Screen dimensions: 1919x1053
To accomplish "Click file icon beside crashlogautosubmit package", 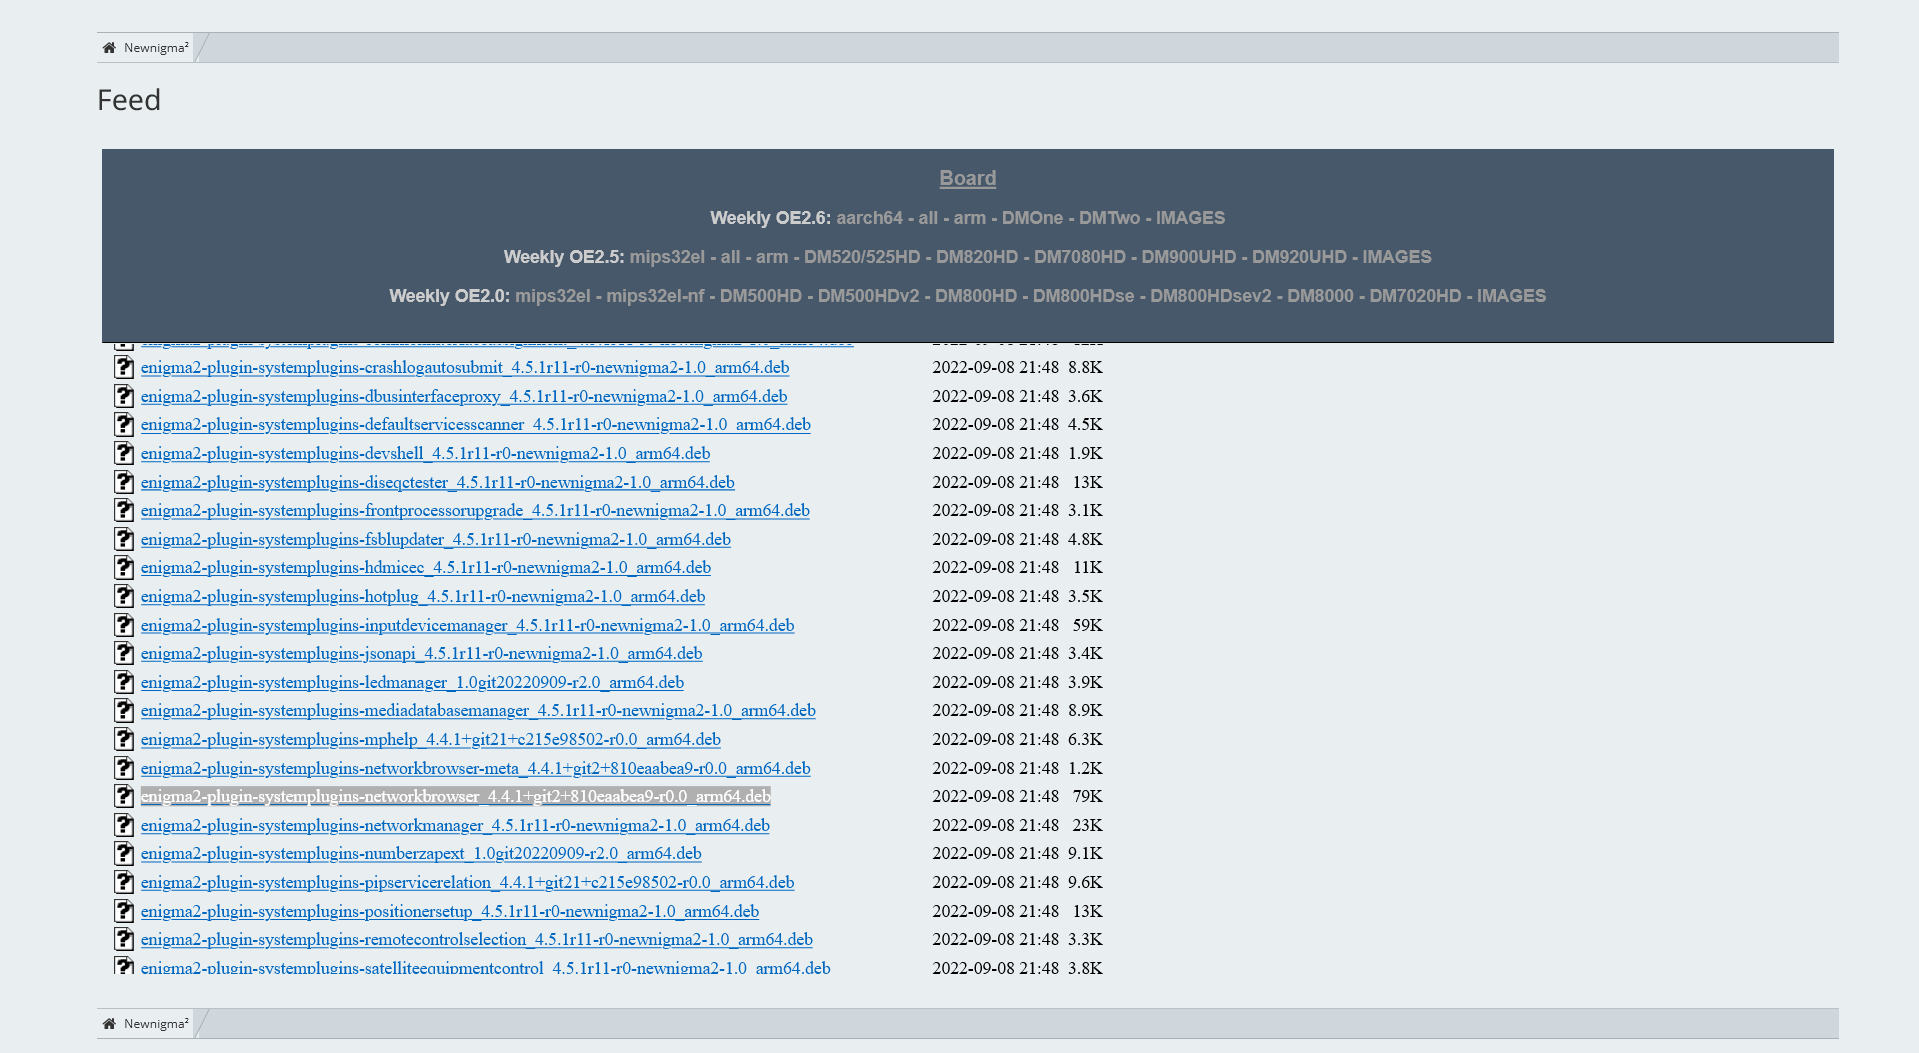I will 124,368.
